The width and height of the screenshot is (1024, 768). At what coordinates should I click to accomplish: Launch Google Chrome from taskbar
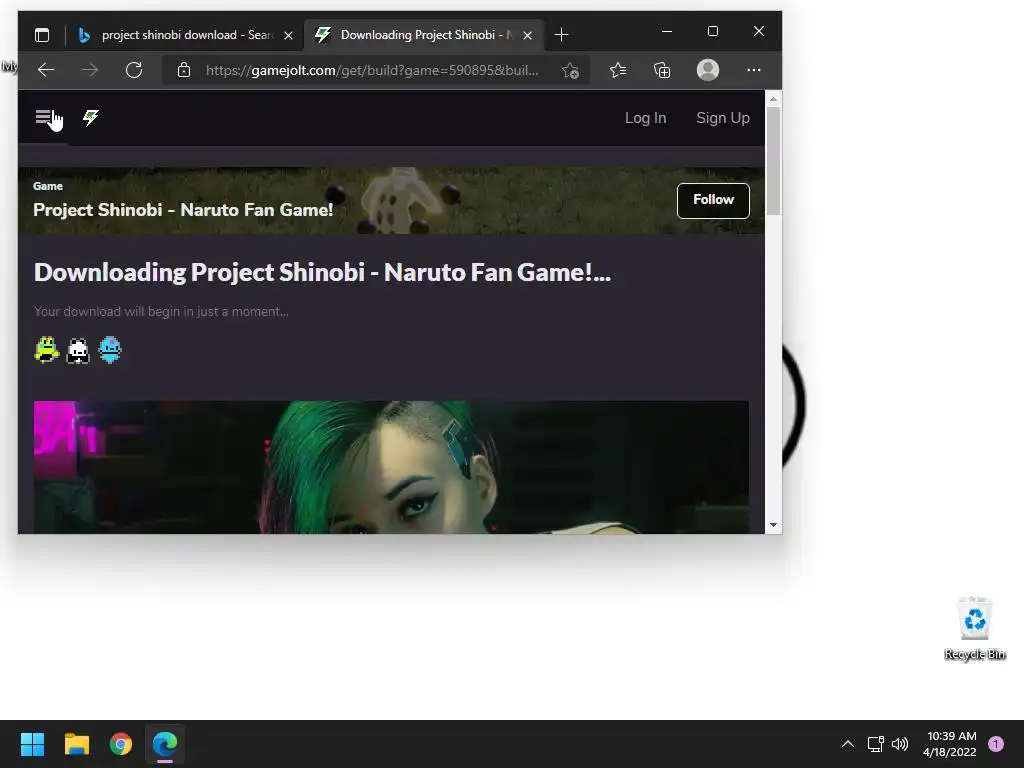click(x=121, y=744)
